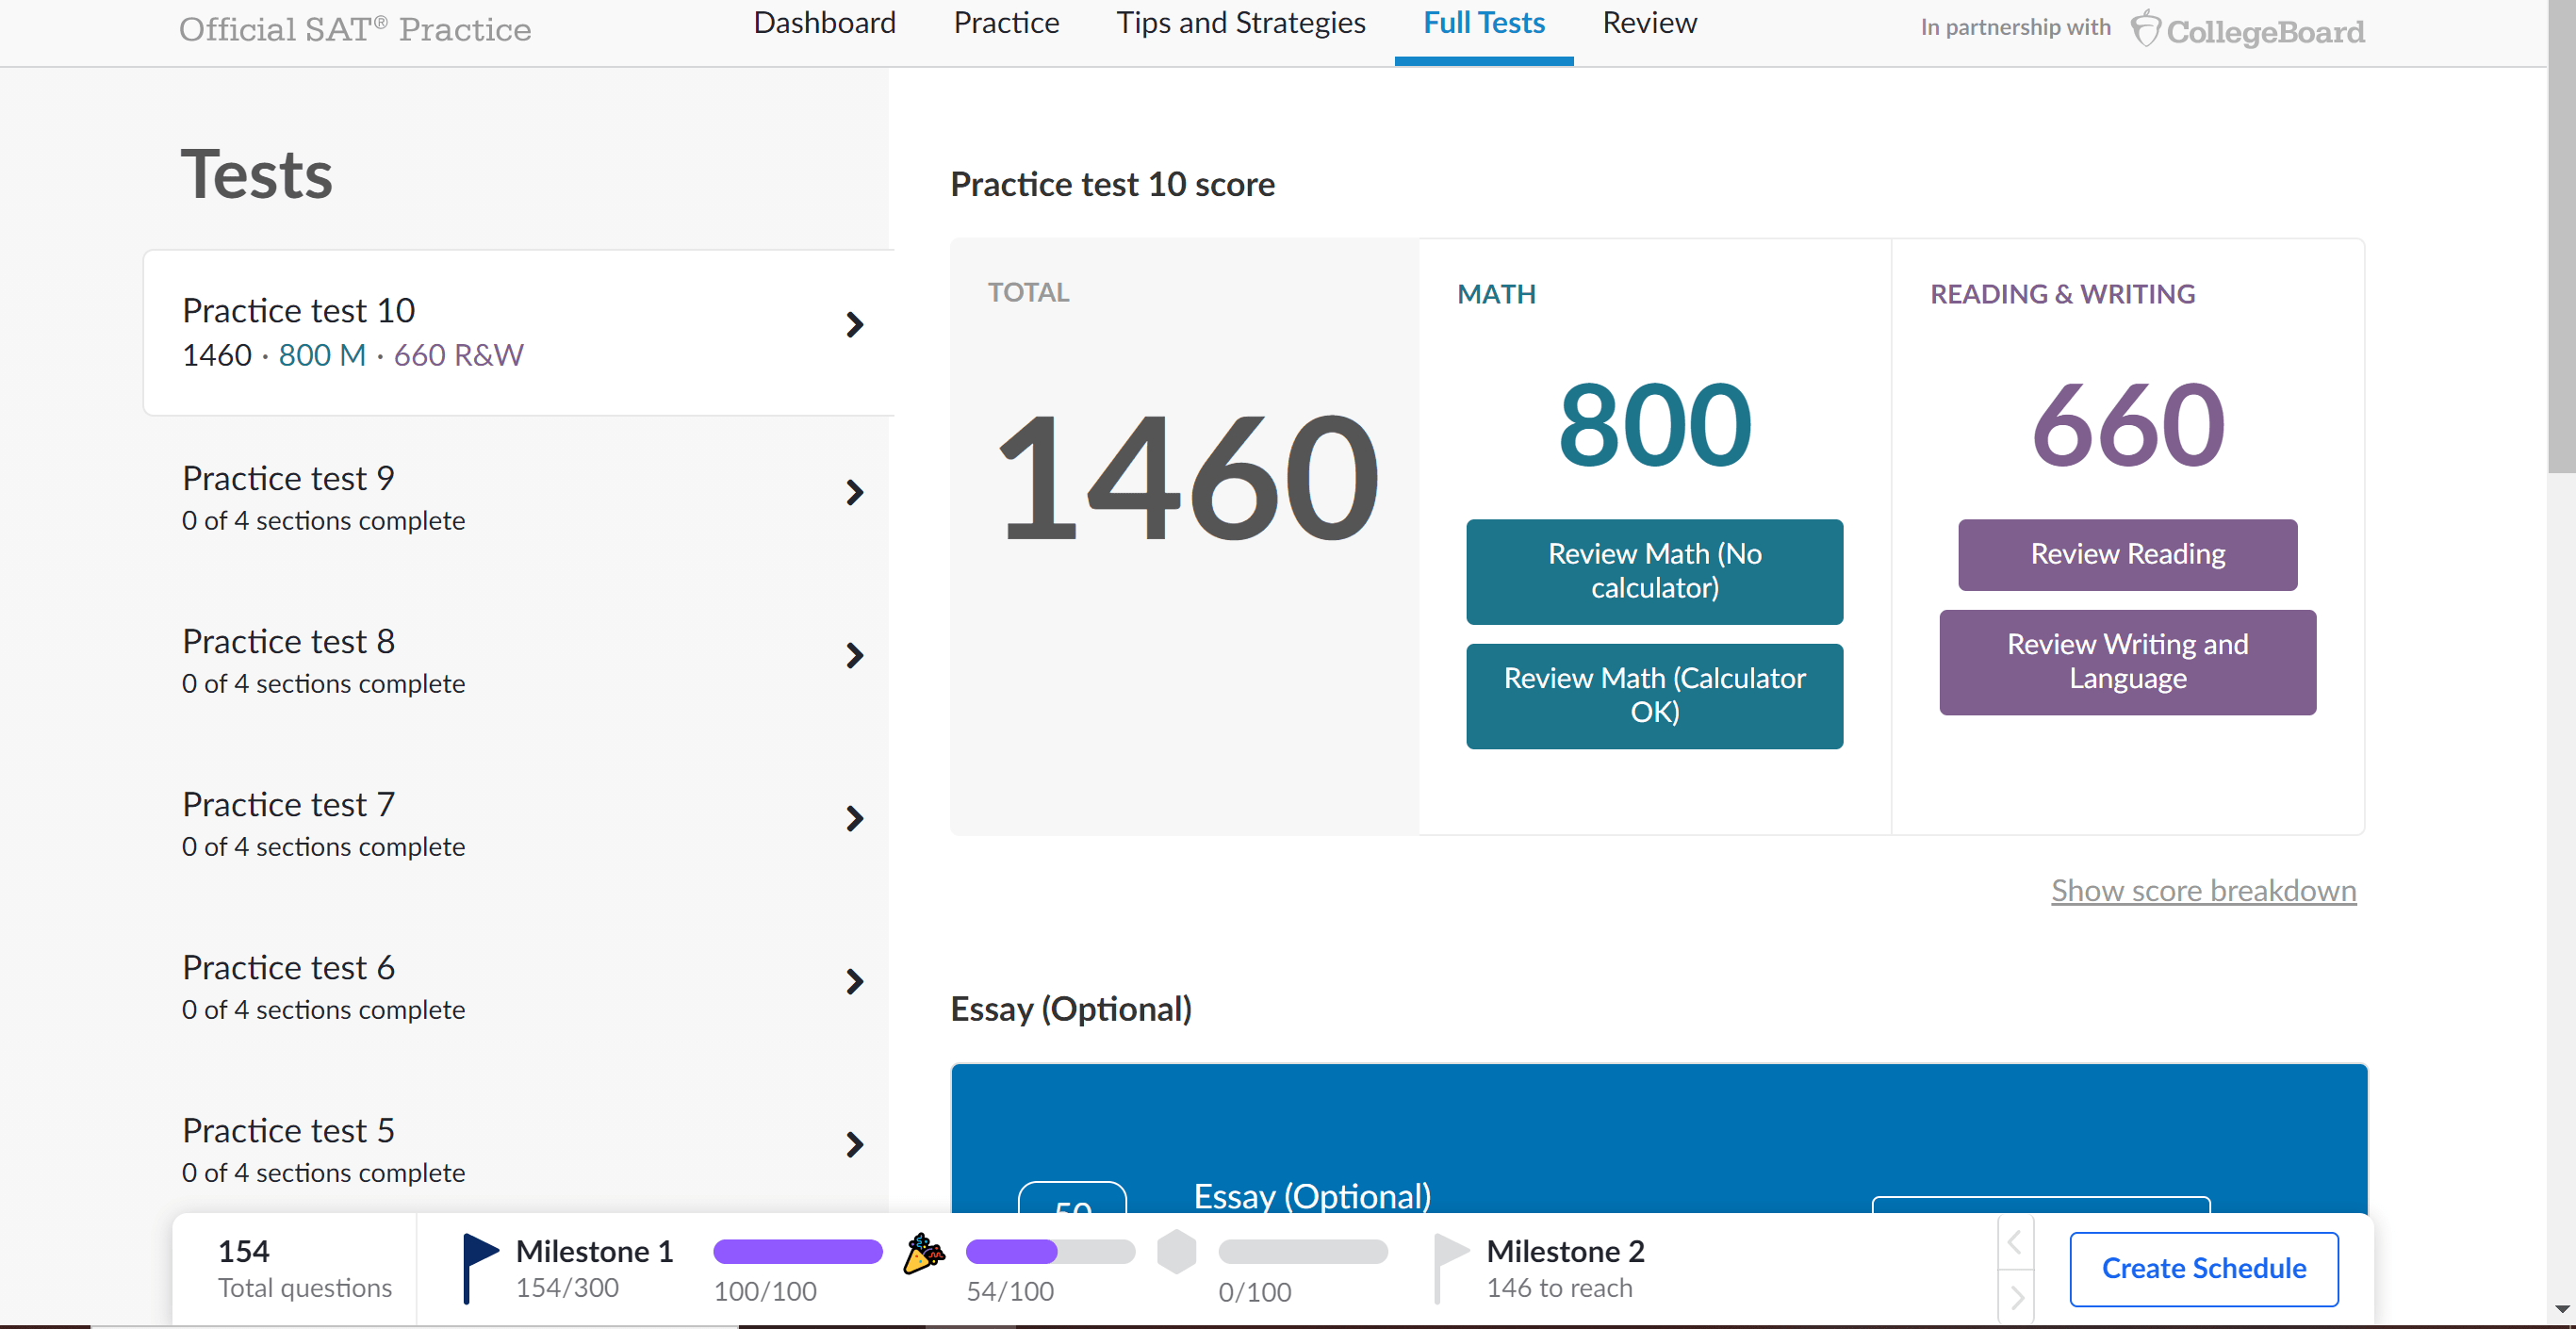
Task: Click the scrollbar down arrow
Action: click(x=2562, y=1309)
